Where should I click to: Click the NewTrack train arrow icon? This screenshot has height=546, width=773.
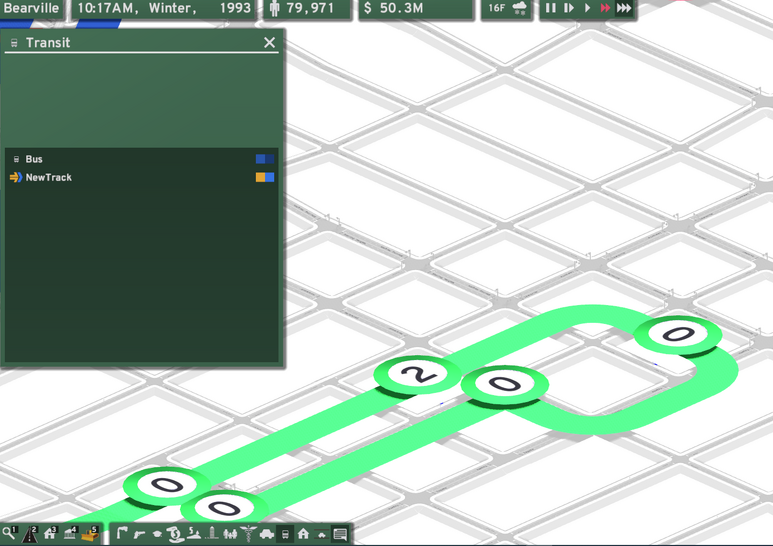pyautogui.click(x=16, y=177)
